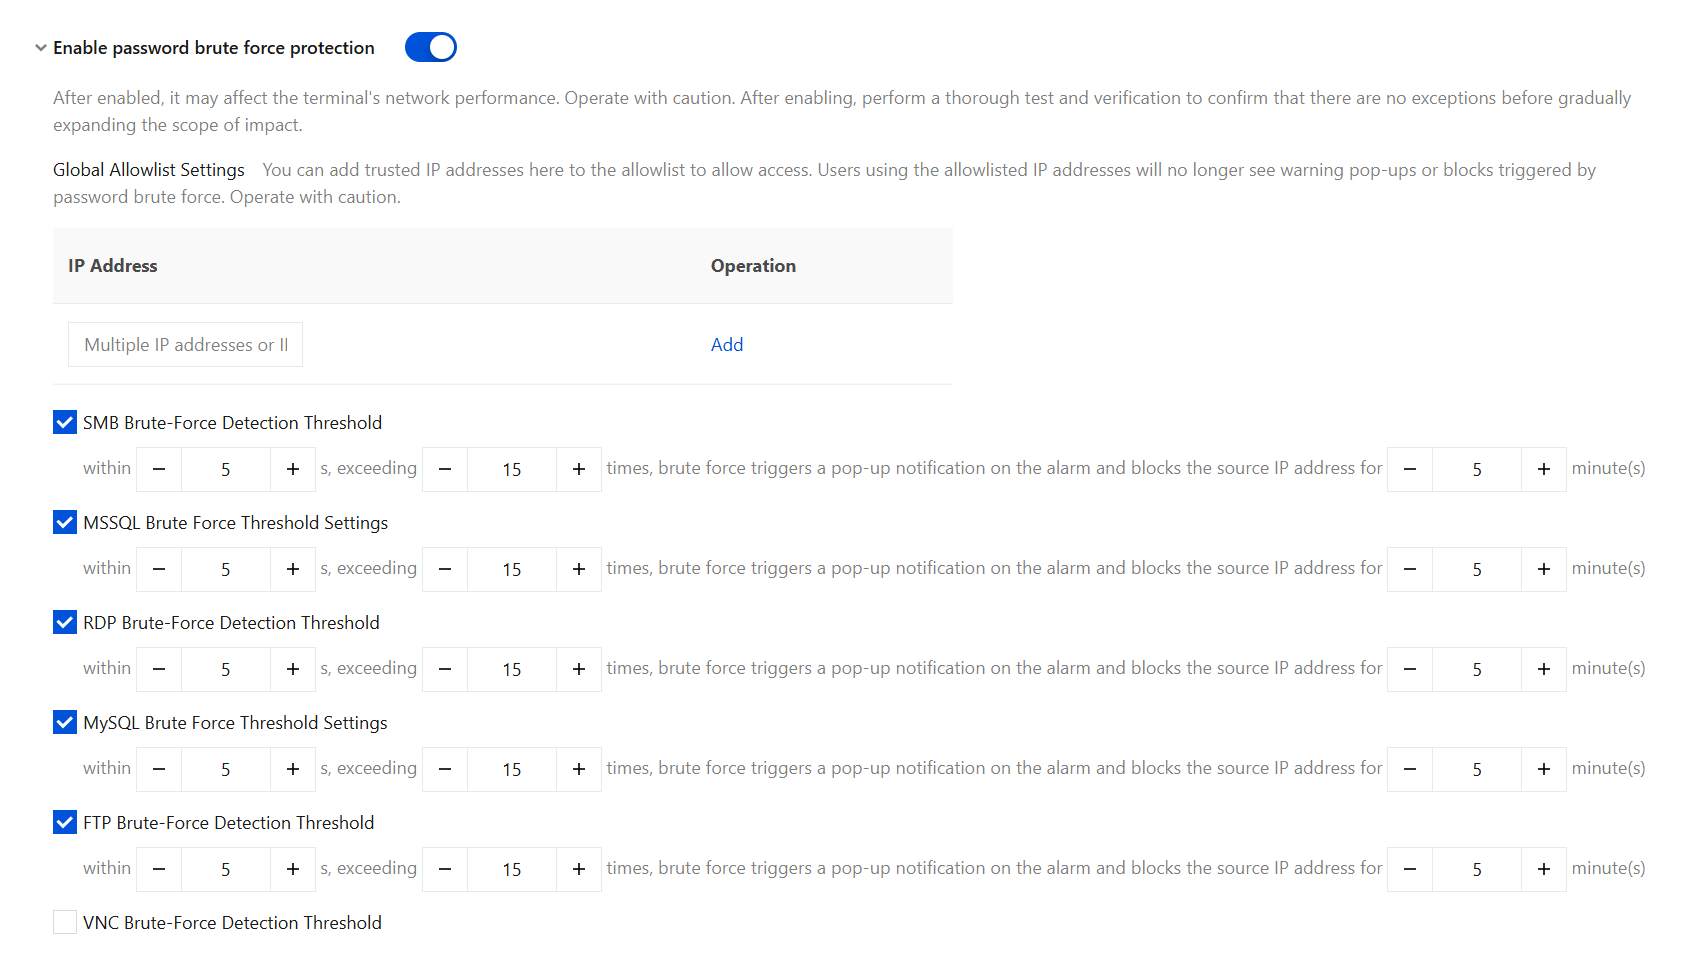Viewport: 1681px width, 973px height.
Task: Decrease SMB exceeding times with minus
Action: pyautogui.click(x=445, y=469)
